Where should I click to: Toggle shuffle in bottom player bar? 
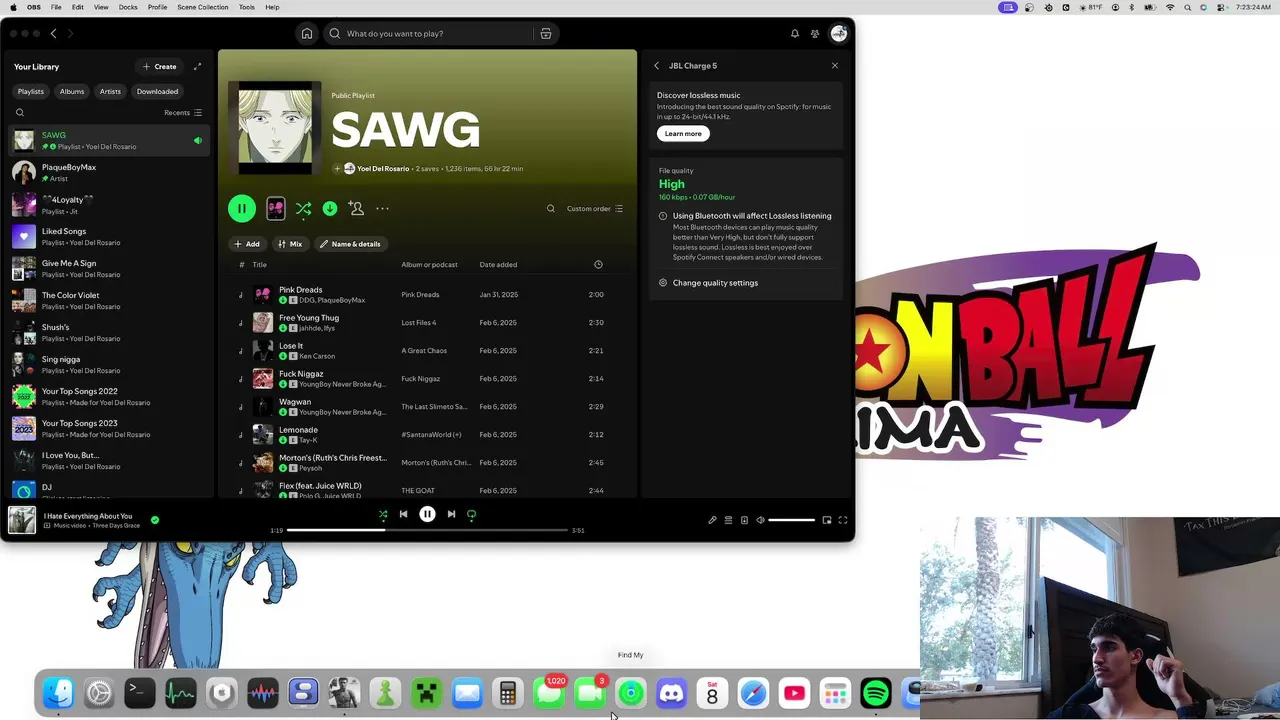[383, 514]
